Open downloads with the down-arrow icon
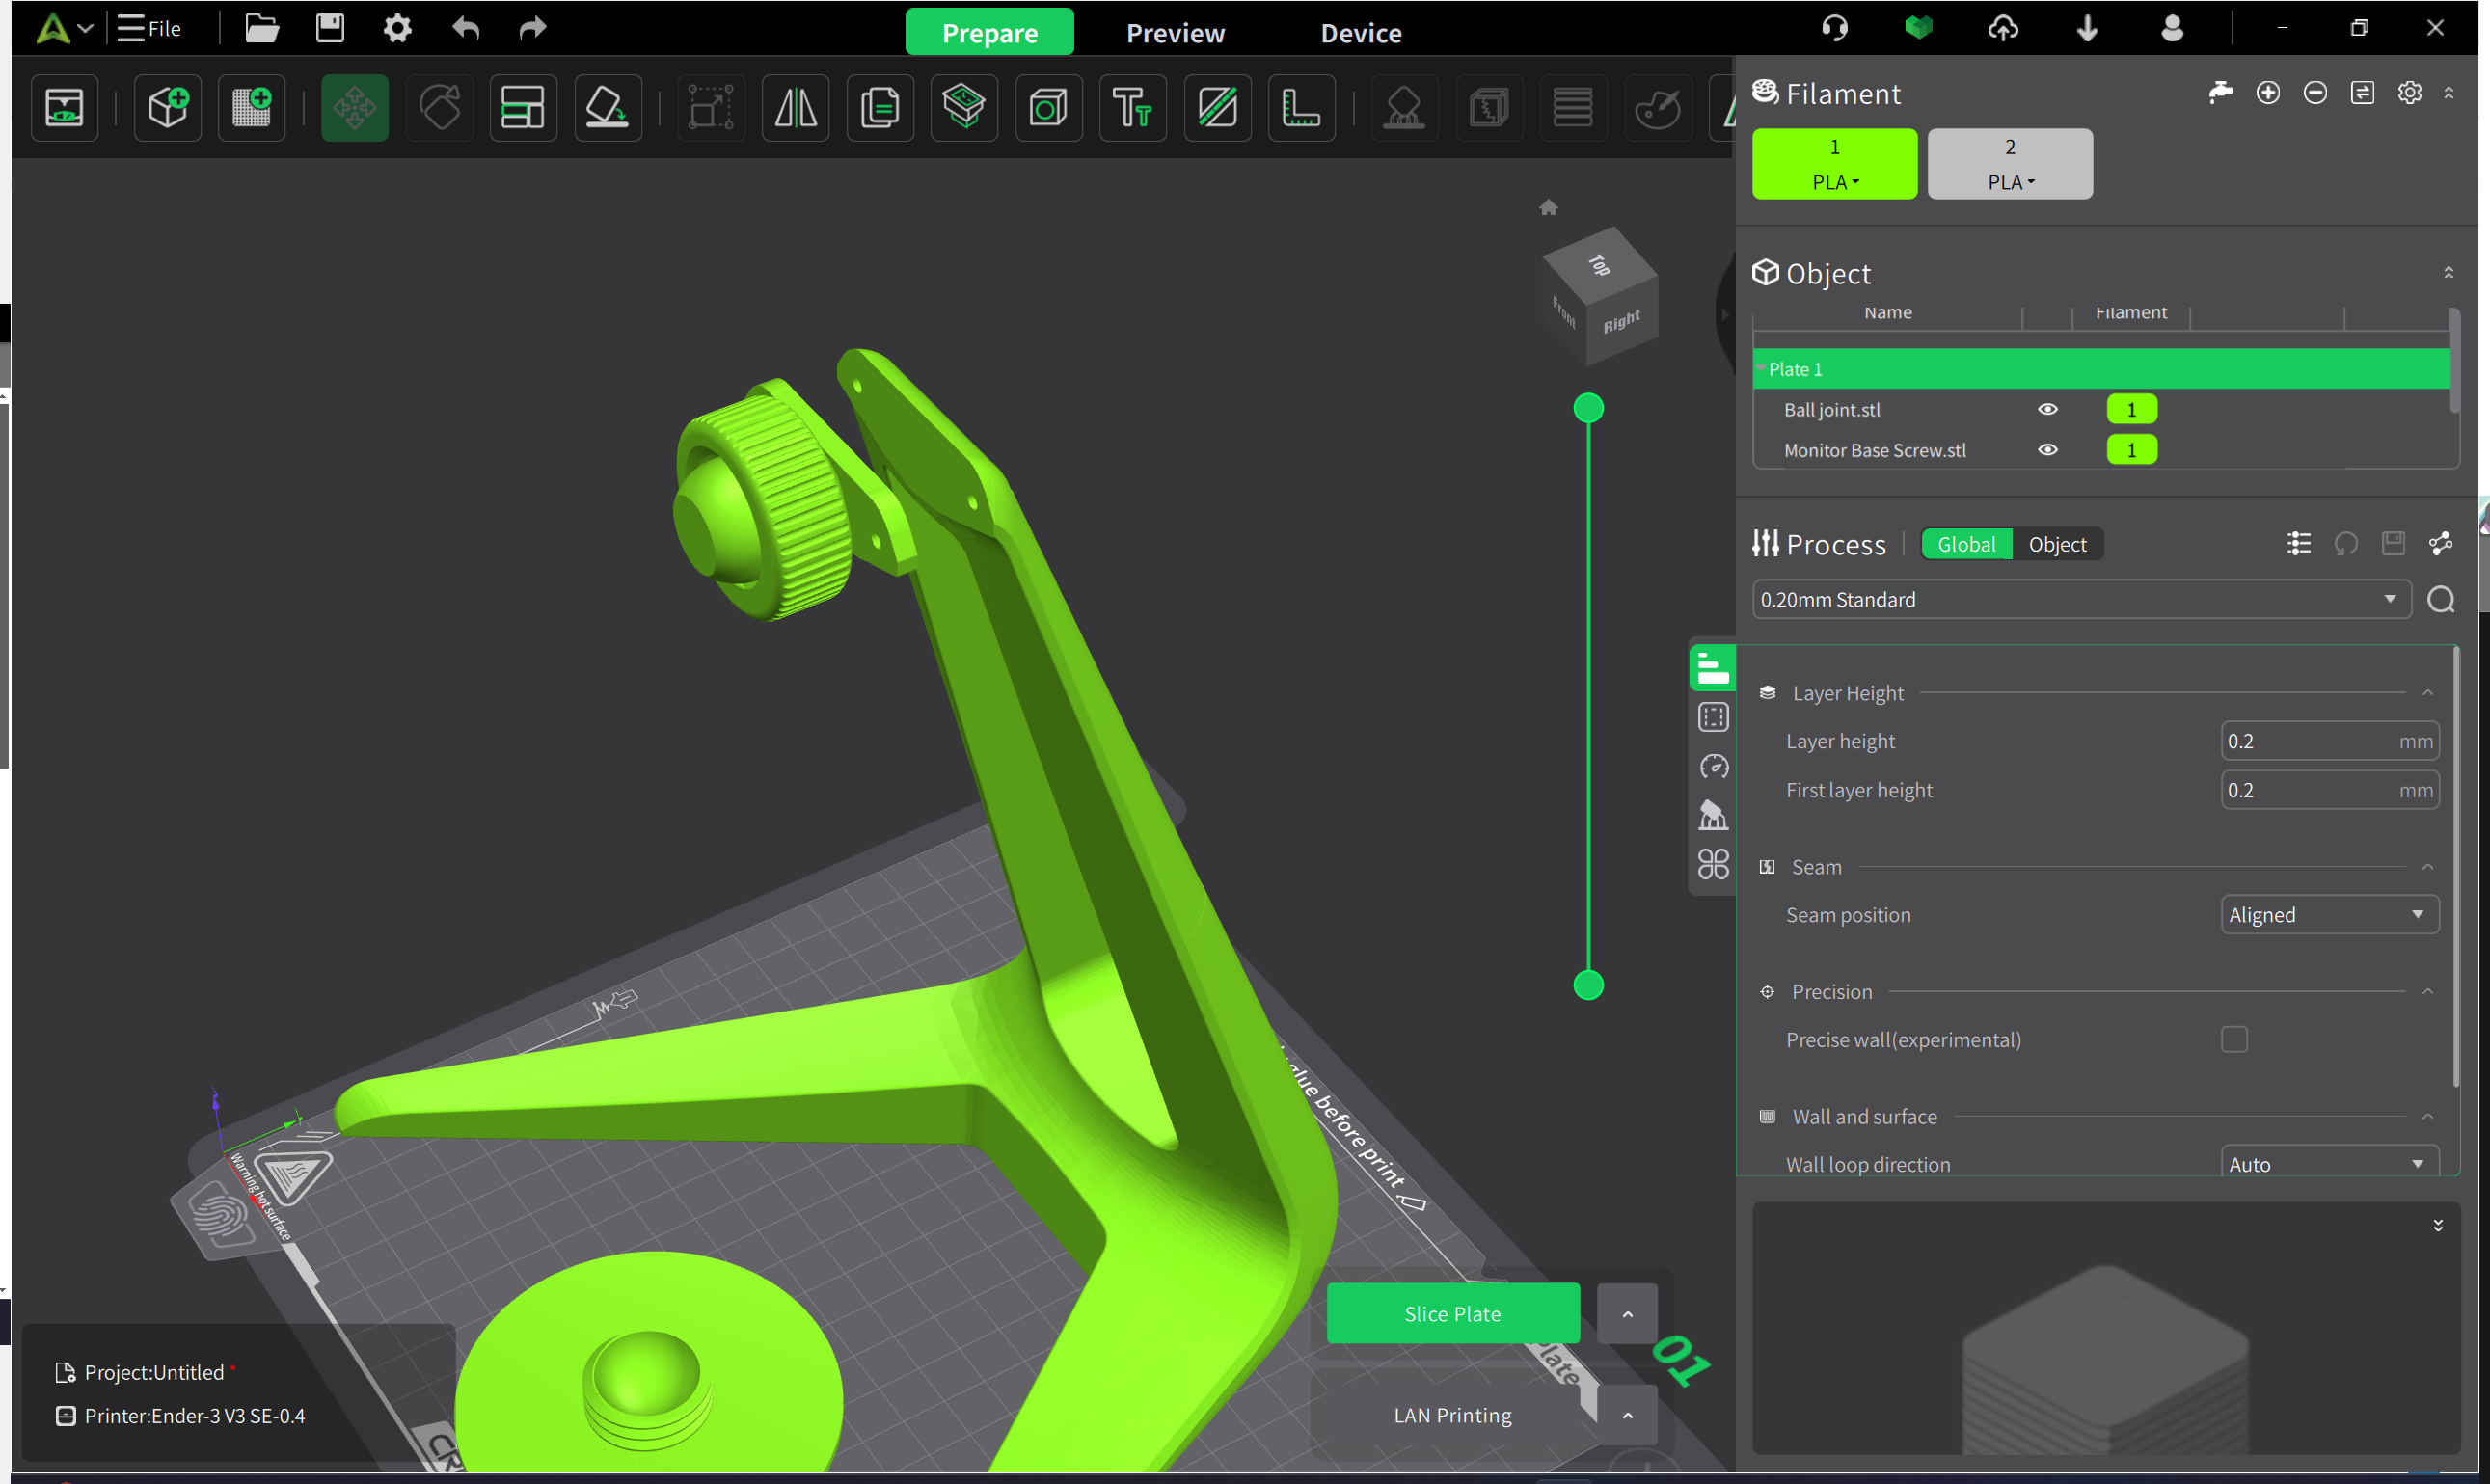2490x1484 pixels. (x=2087, y=28)
